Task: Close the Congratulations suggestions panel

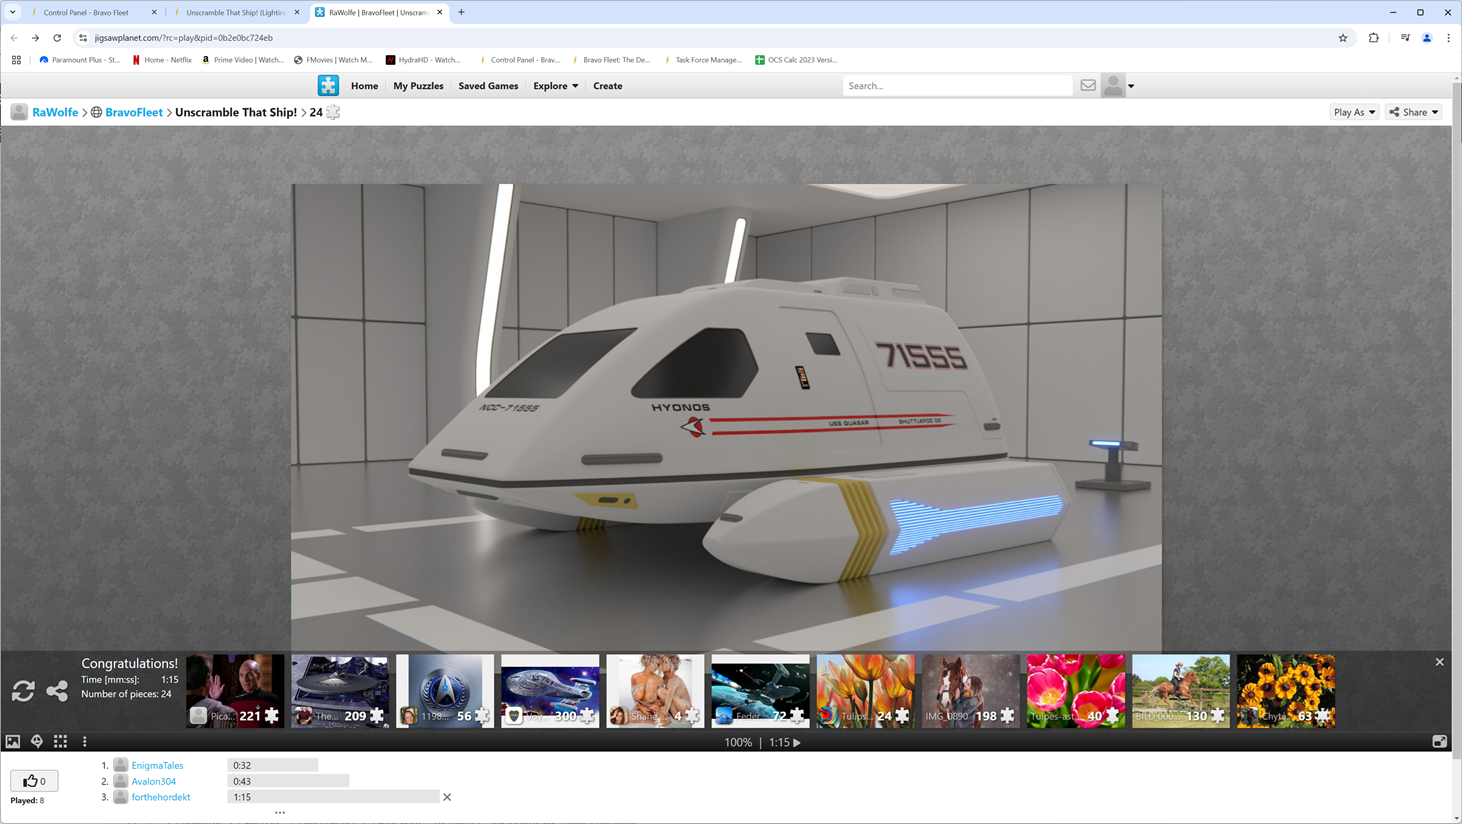Action: pyautogui.click(x=1440, y=662)
